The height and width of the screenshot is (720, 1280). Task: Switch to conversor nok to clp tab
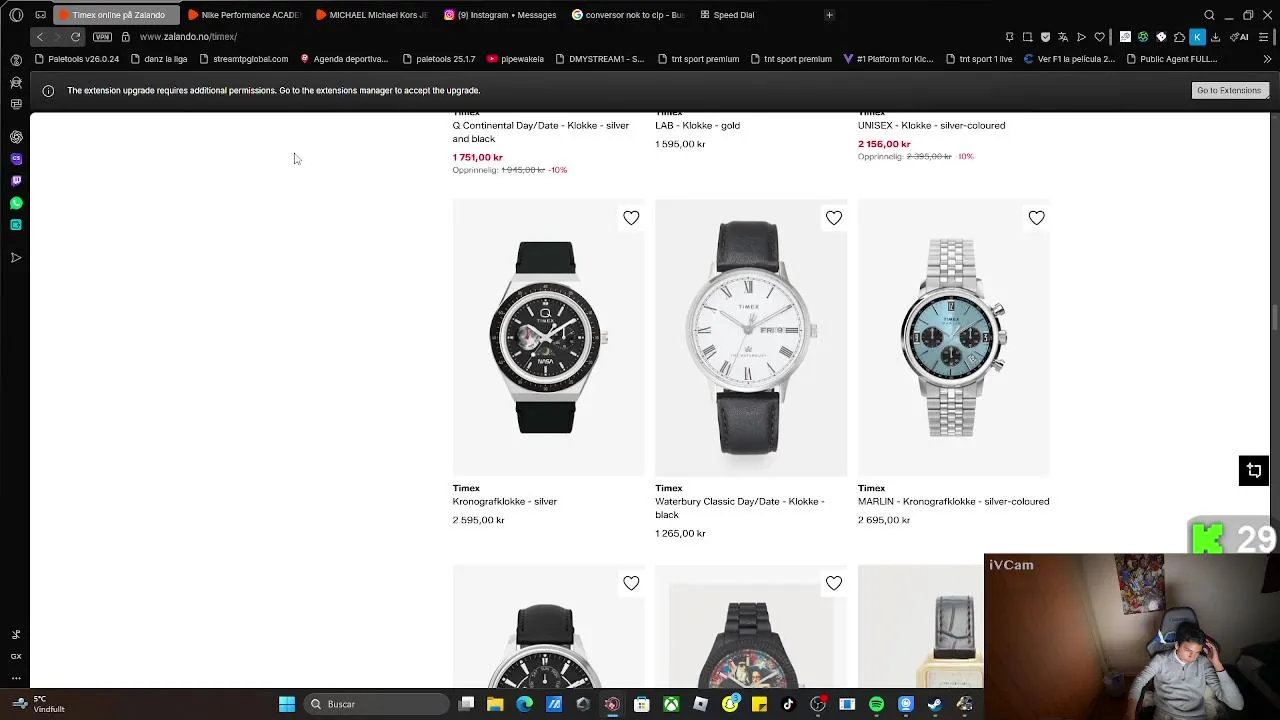tap(628, 15)
